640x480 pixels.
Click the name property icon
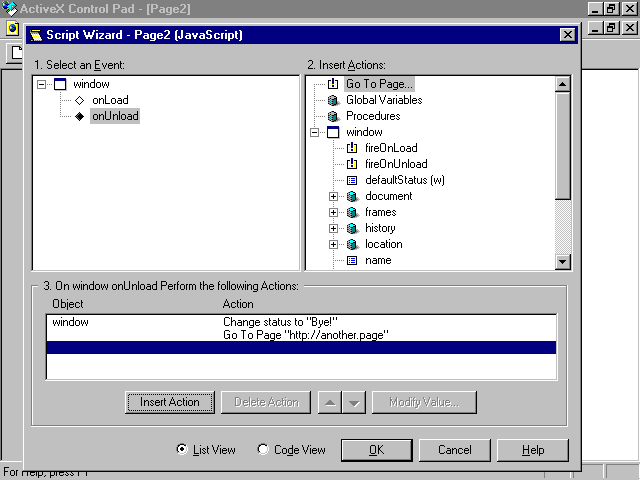[x=352, y=260]
